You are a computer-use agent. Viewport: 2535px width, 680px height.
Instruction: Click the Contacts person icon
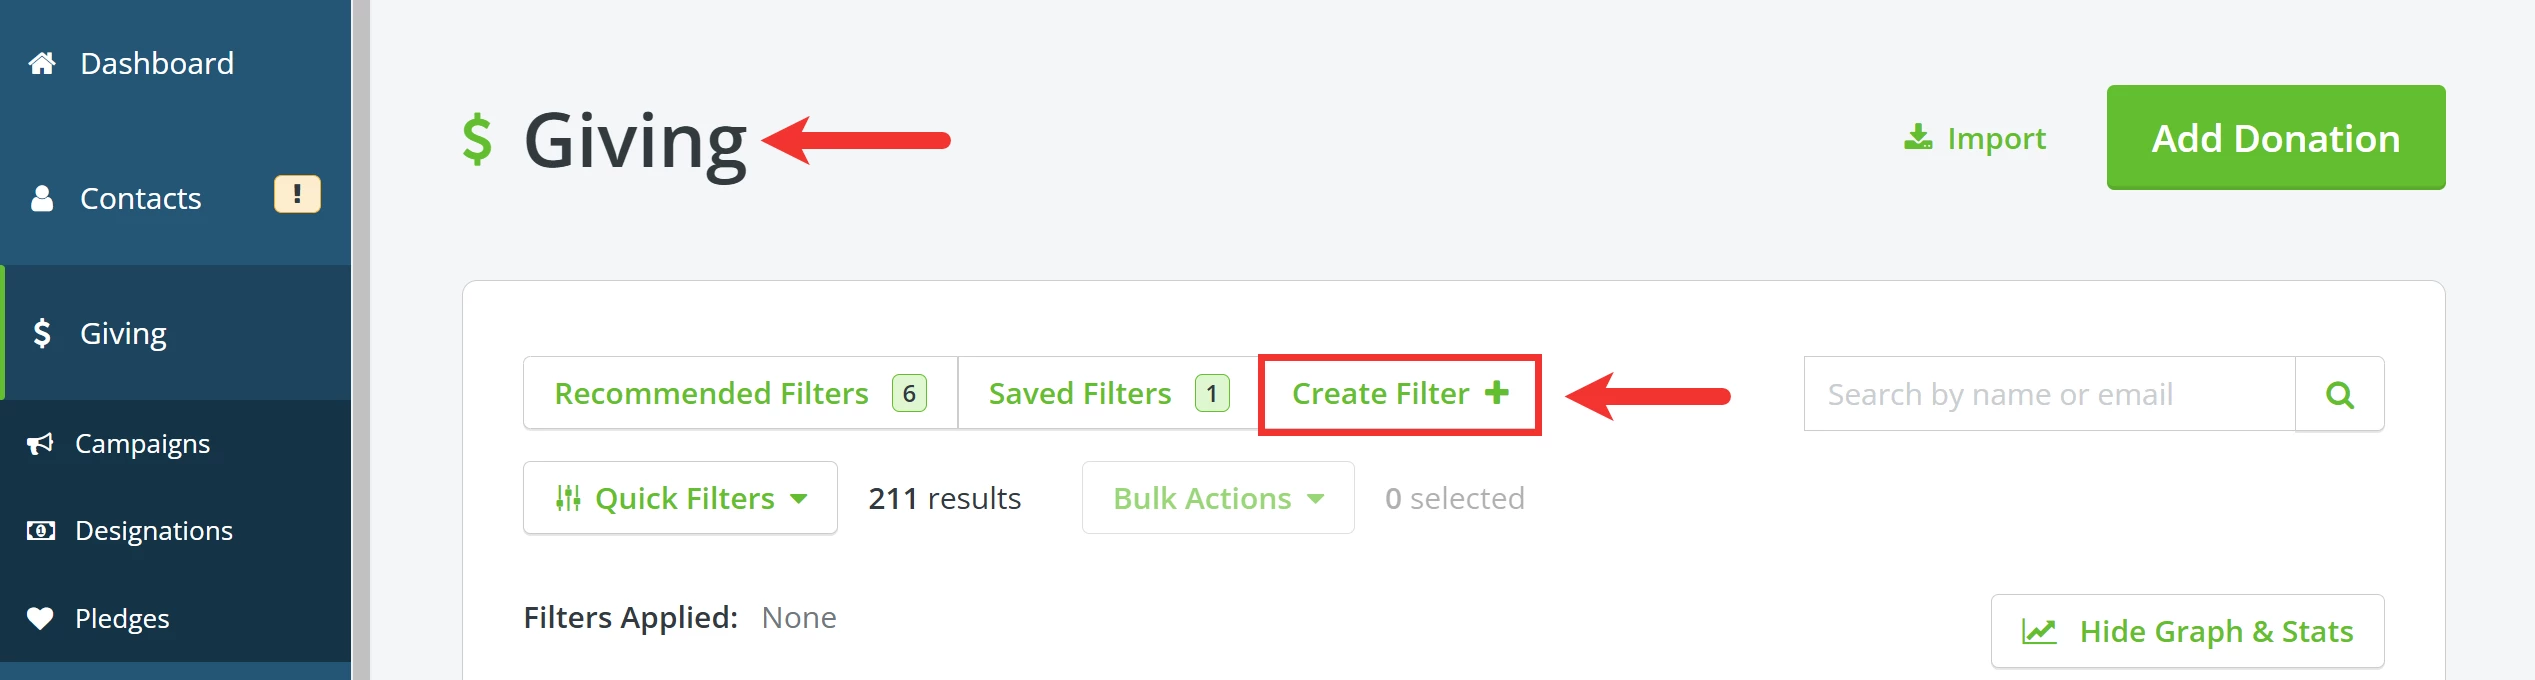[x=42, y=198]
